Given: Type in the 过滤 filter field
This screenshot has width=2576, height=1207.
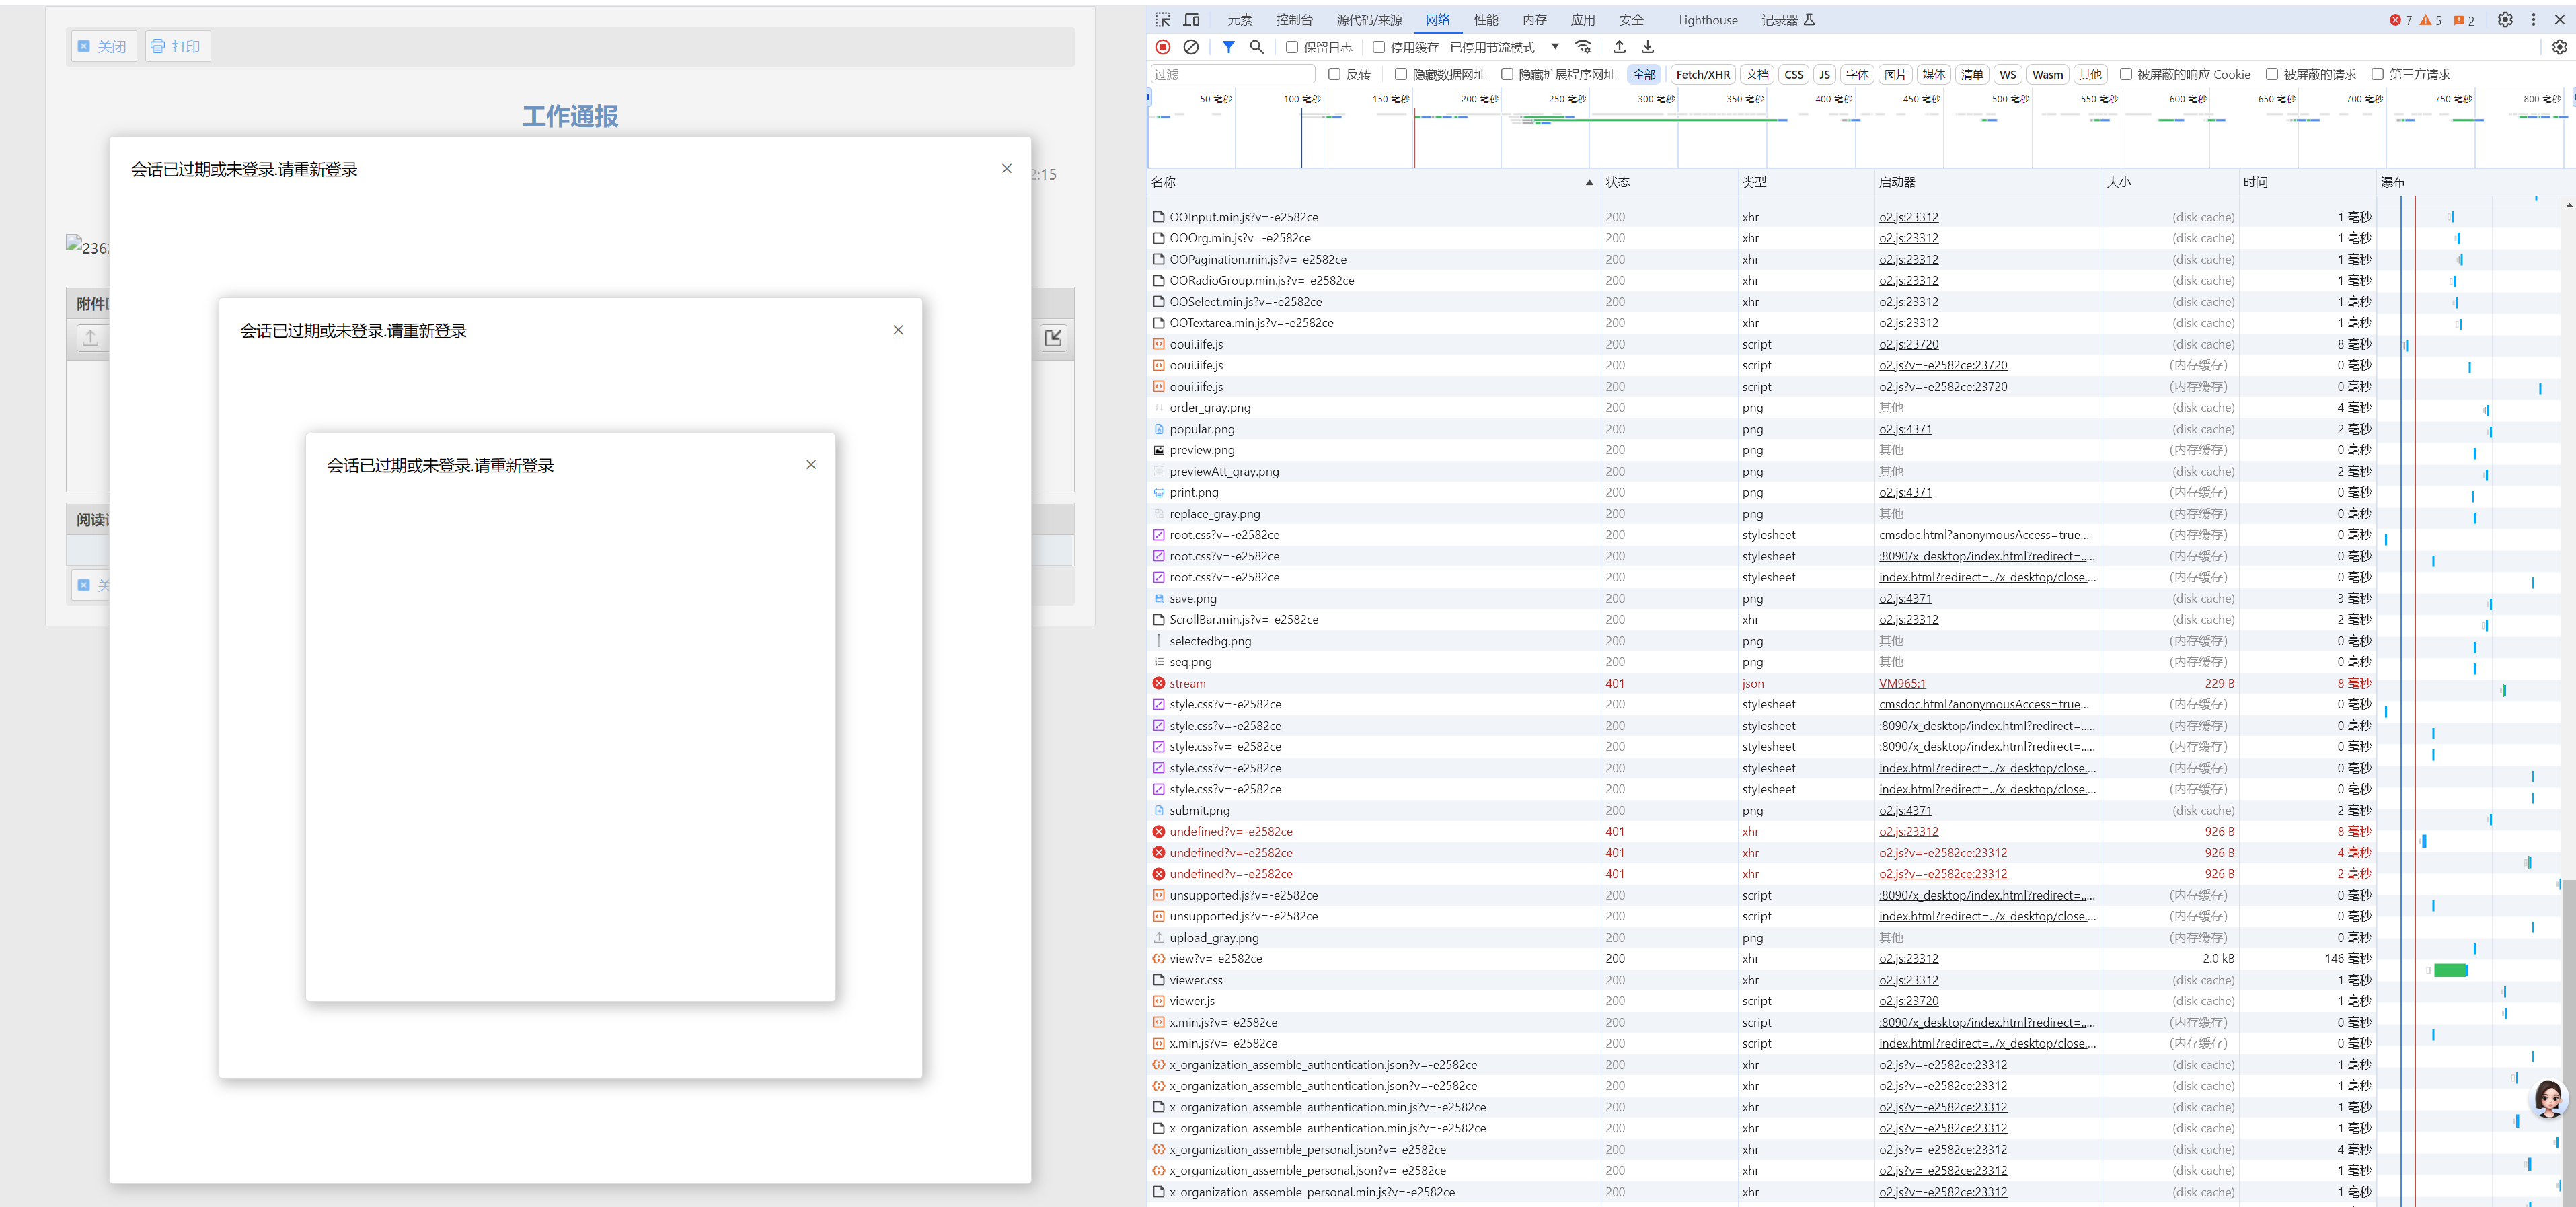Looking at the screenshot, I should point(1232,74).
